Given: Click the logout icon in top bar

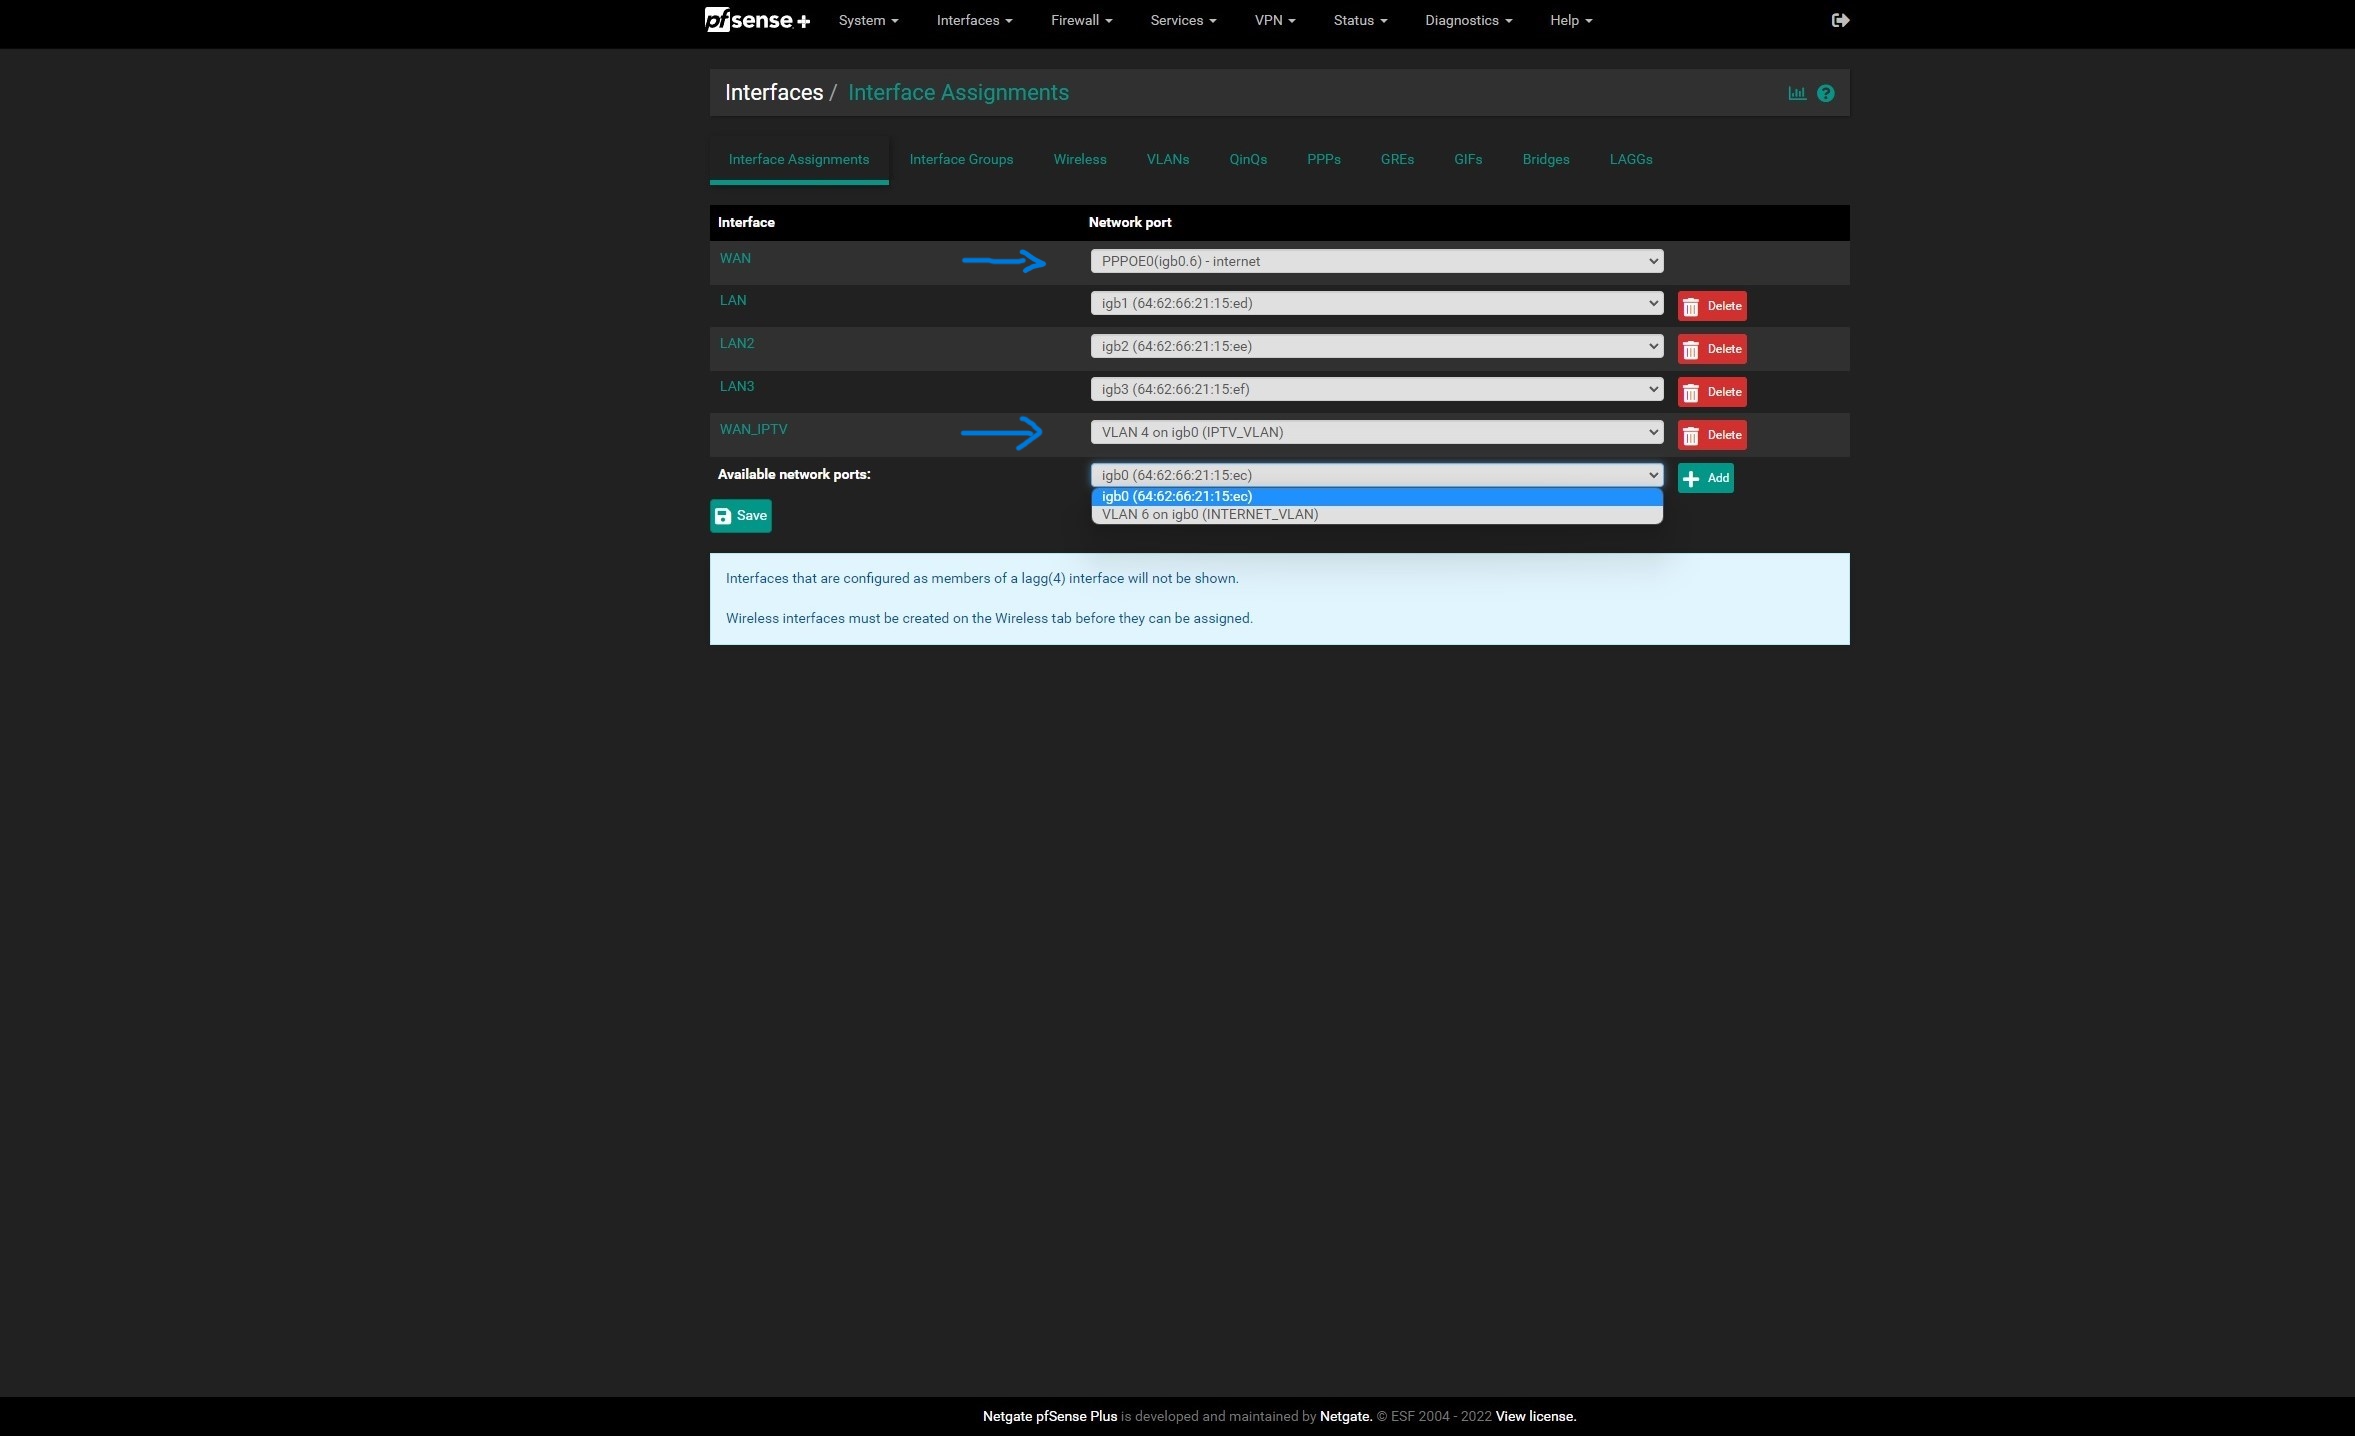Looking at the screenshot, I should (1840, 20).
